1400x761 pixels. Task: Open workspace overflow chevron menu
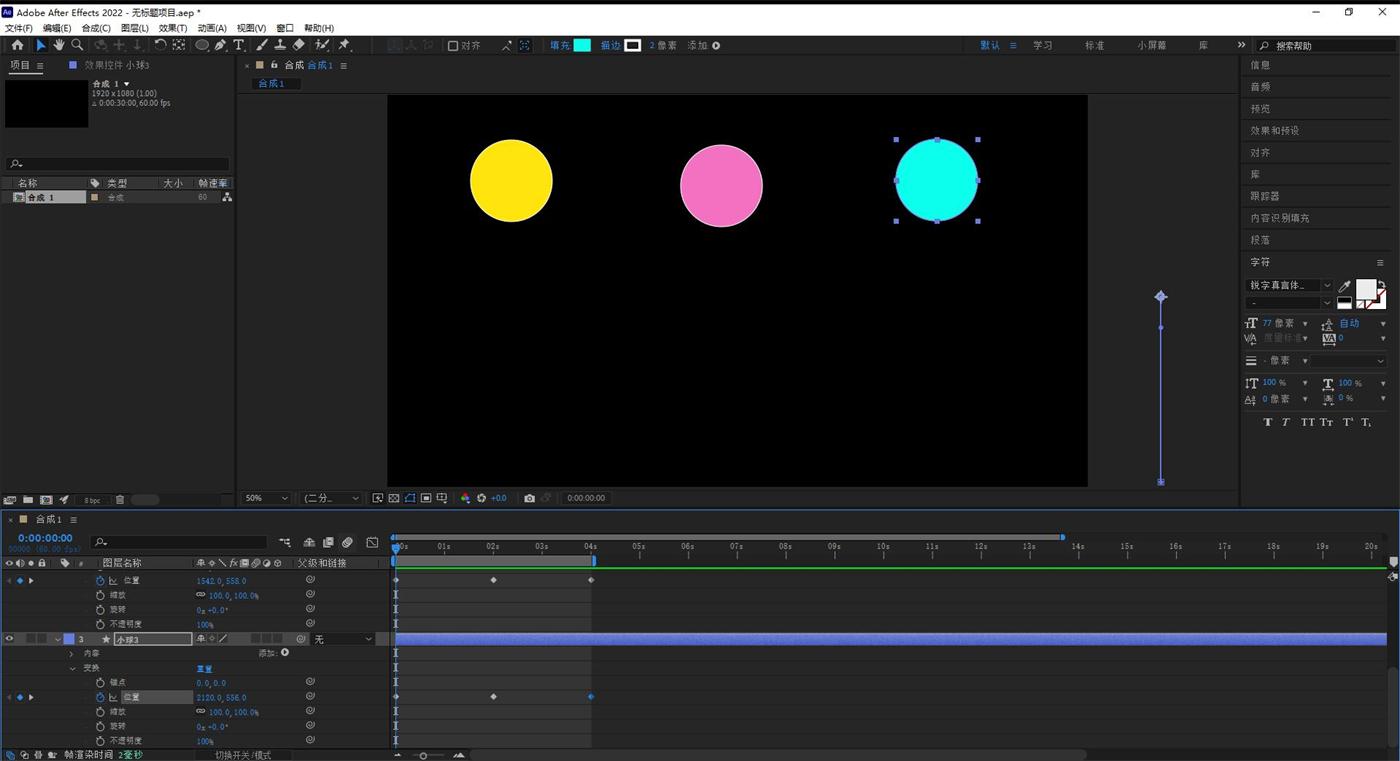1241,45
